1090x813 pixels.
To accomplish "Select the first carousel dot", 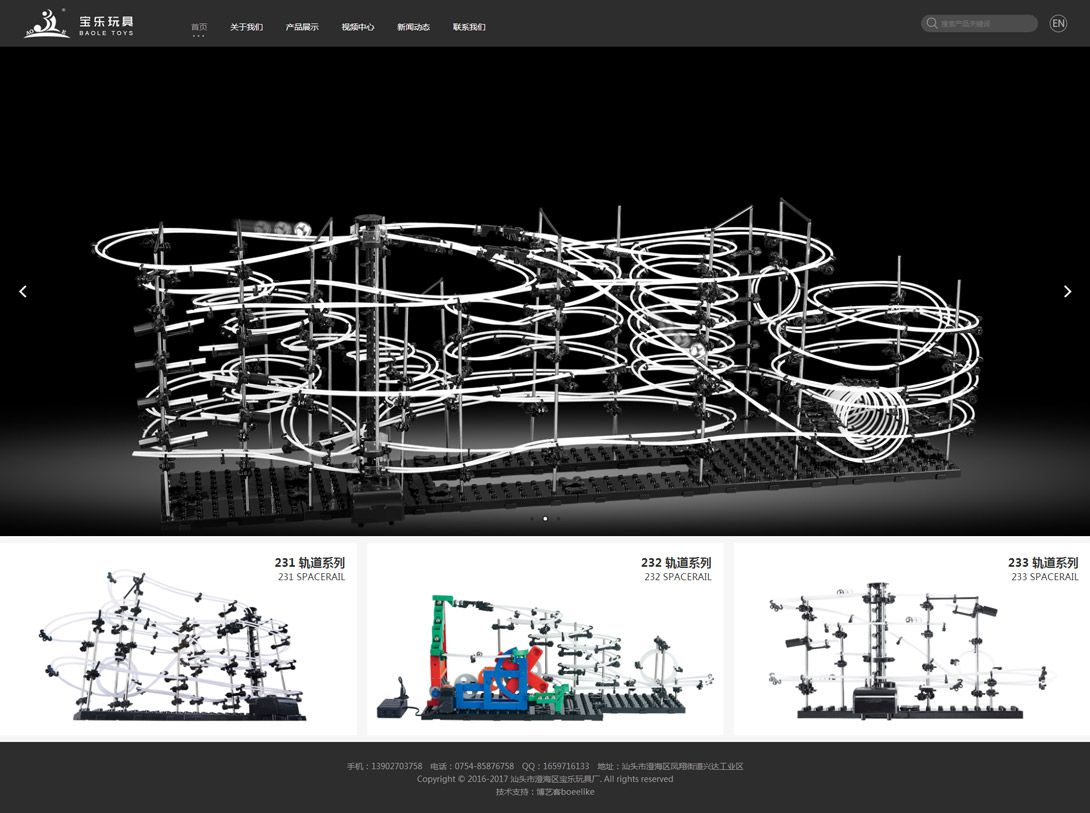I will click(531, 519).
